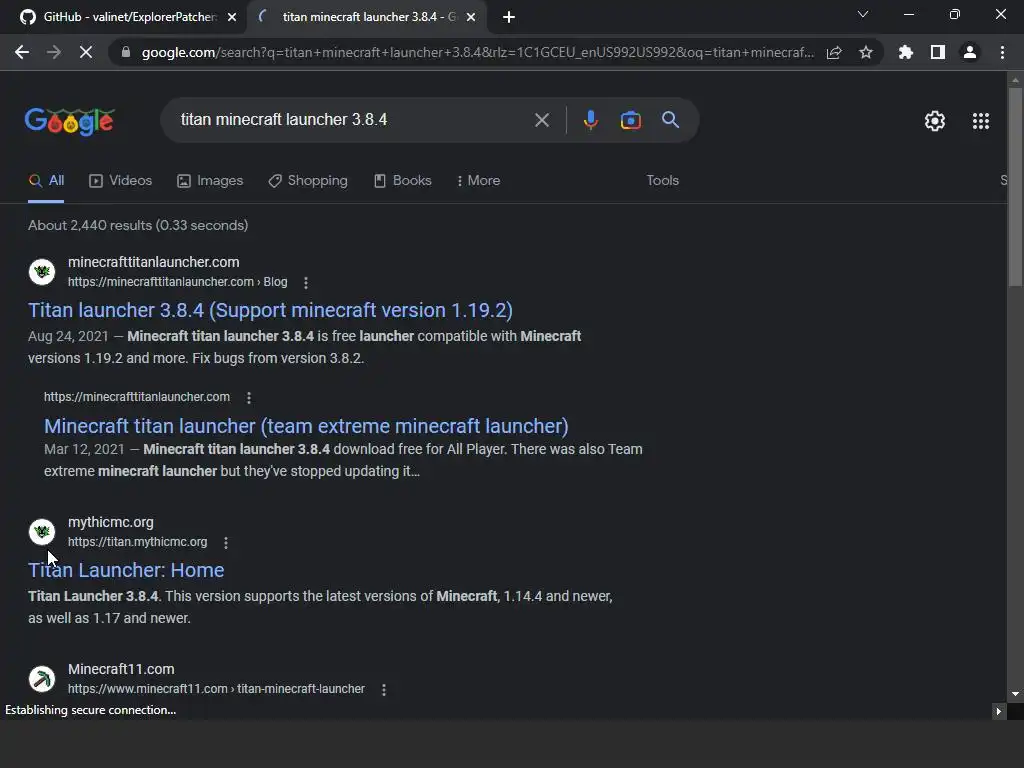Screen dimensions: 1024x768
Task: Share this page from the address bar
Action: tap(834, 52)
